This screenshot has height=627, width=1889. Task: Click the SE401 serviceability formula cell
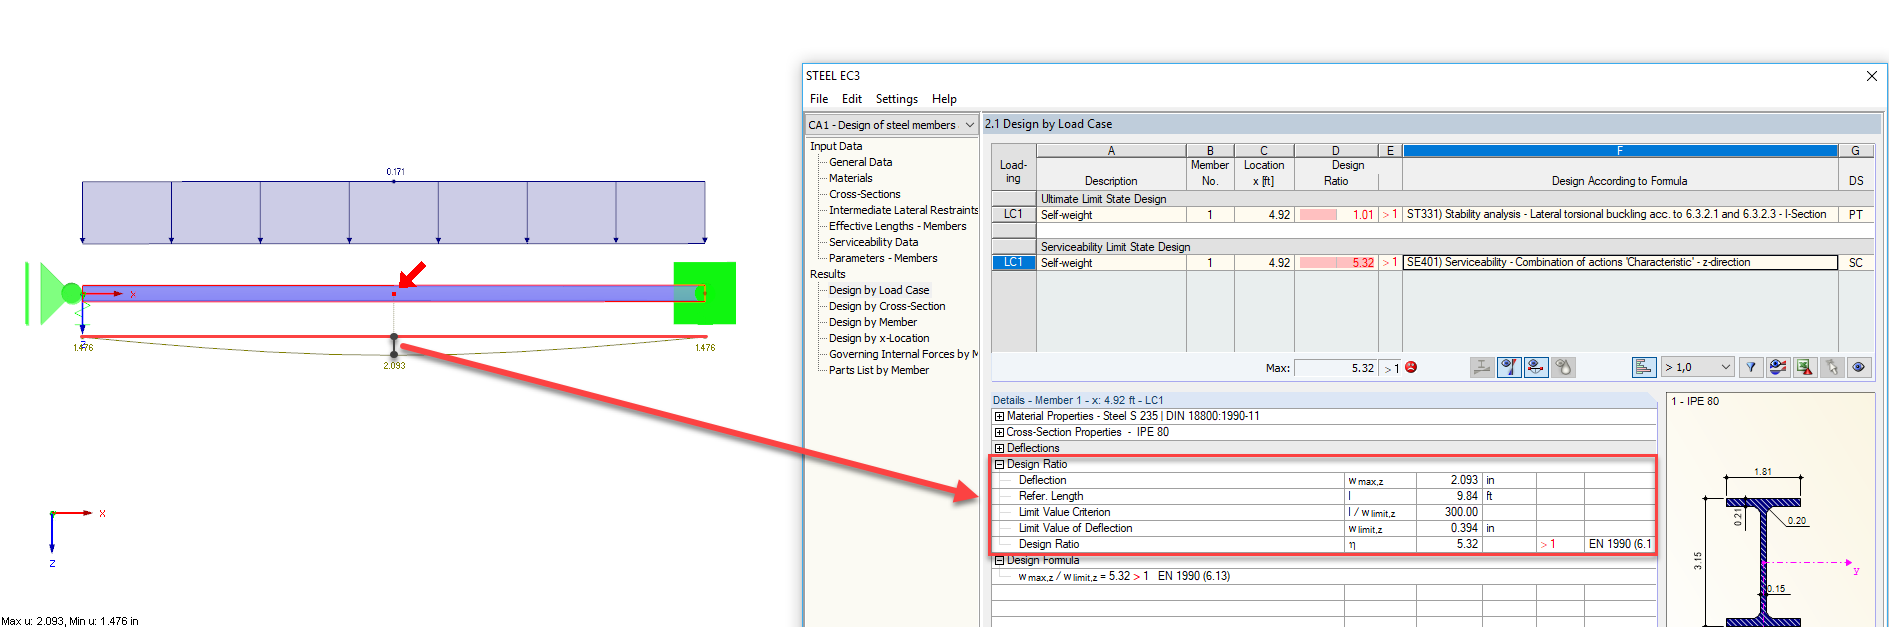pyautogui.click(x=1620, y=263)
